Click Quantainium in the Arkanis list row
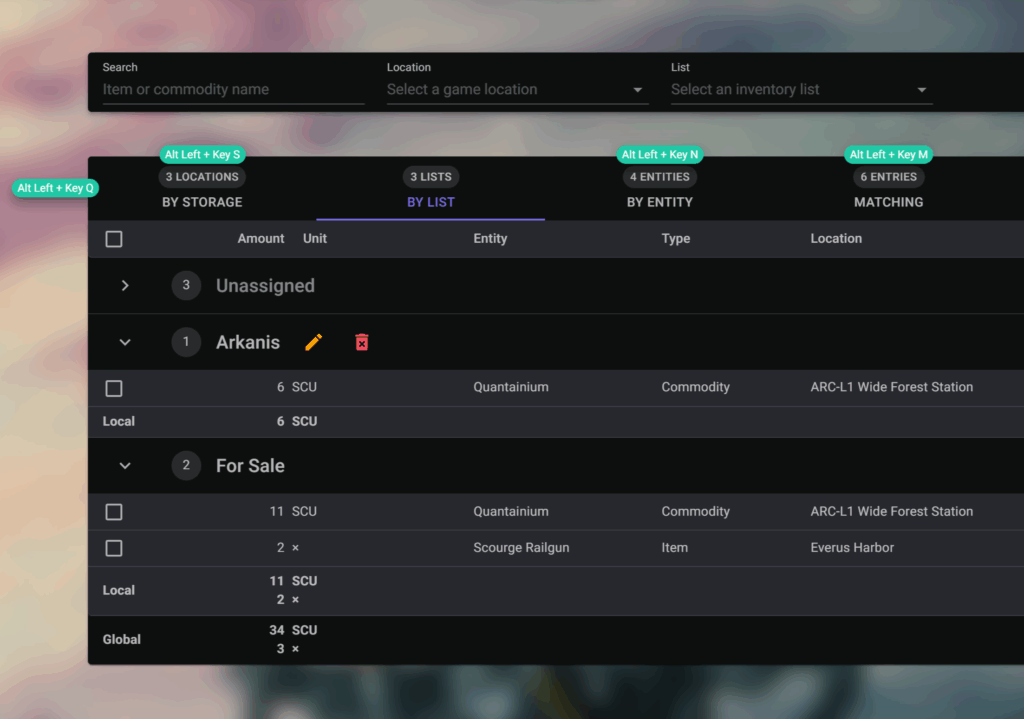Image resolution: width=1024 pixels, height=719 pixels. [x=511, y=387]
